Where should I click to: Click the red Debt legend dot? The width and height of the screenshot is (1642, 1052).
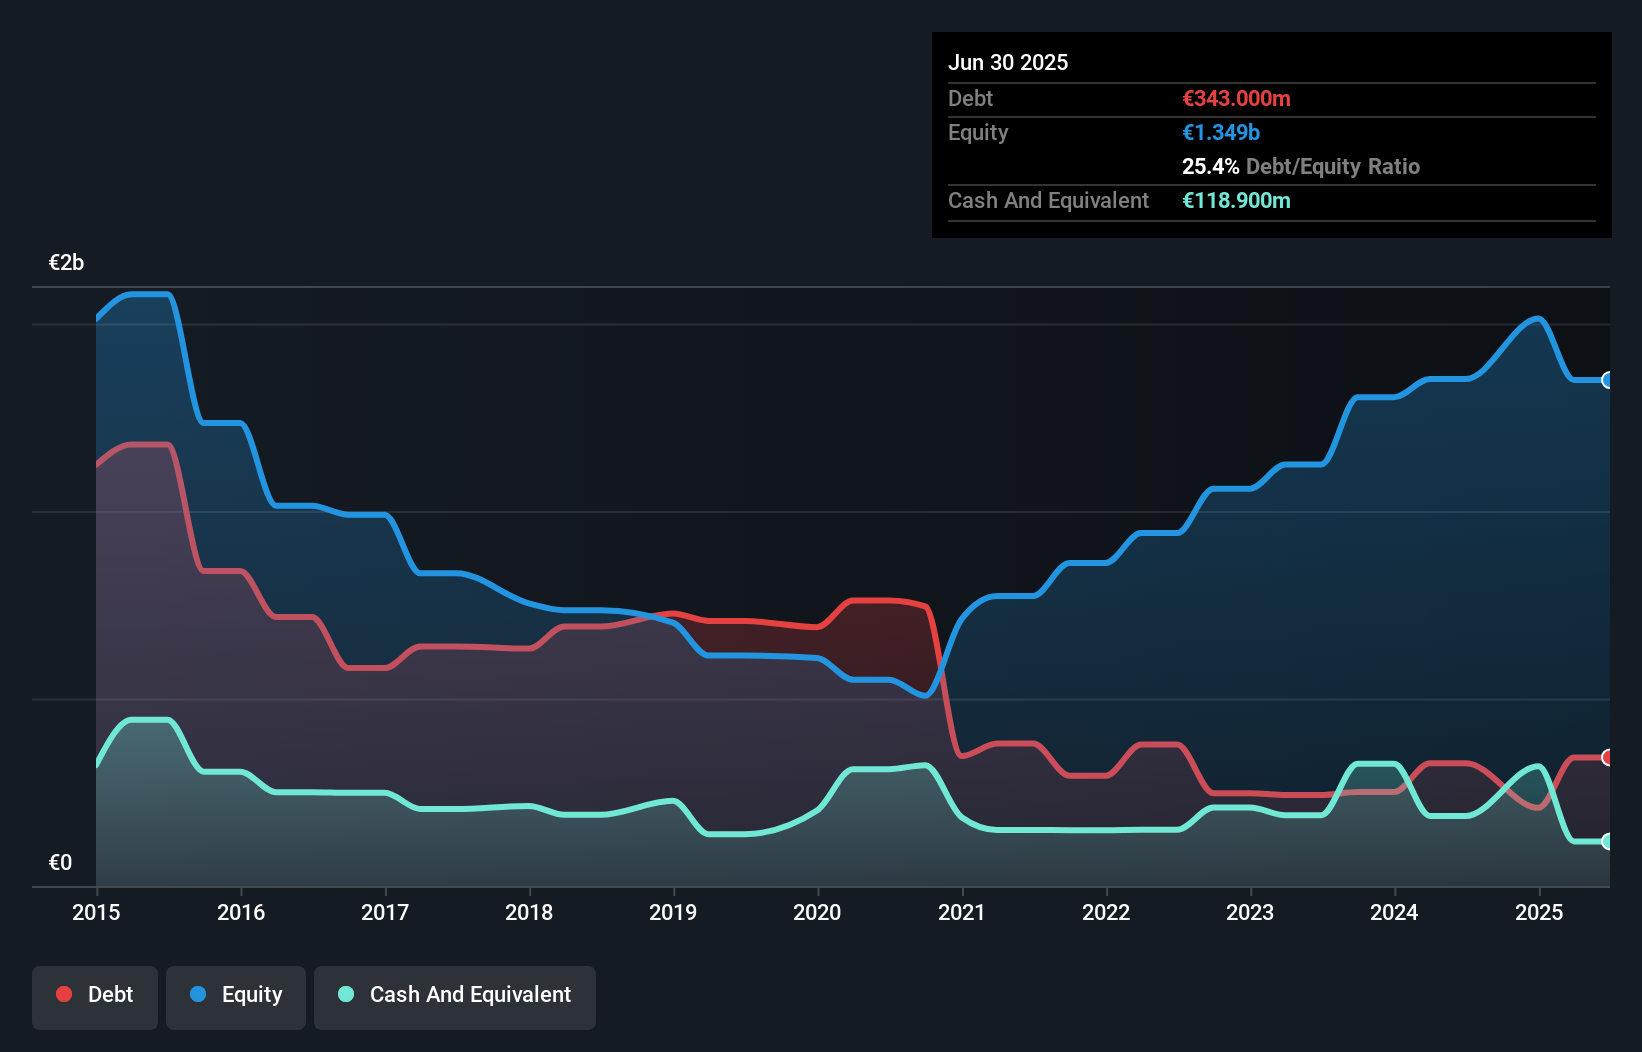(x=63, y=995)
